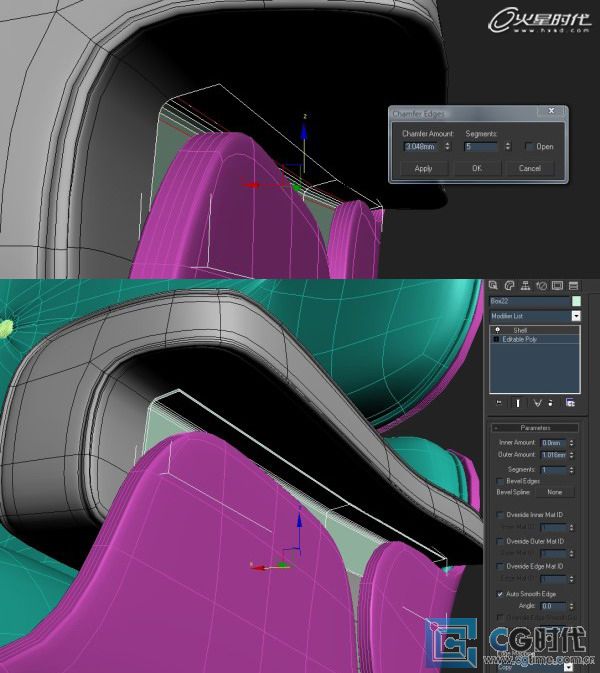
Task: Click the Pin Stack icon
Action: click(499, 403)
